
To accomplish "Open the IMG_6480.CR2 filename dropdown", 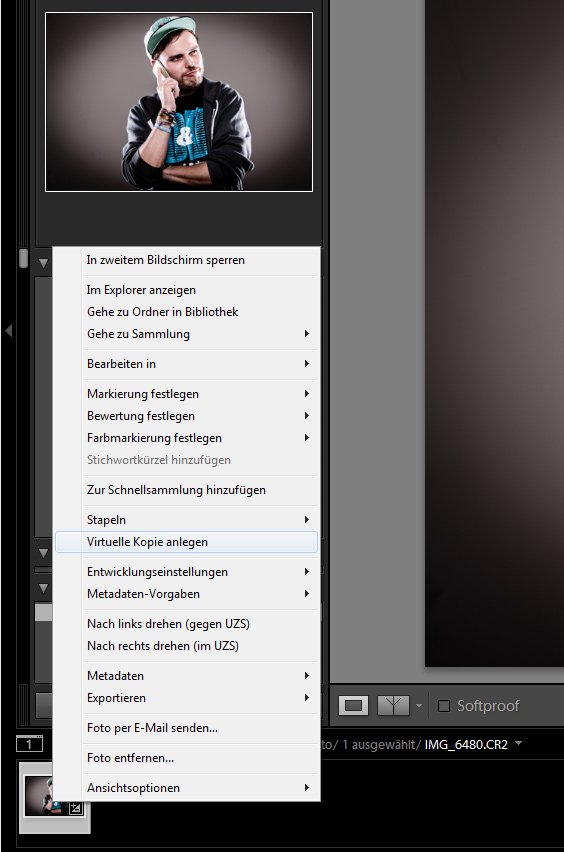I will click(x=518, y=743).
